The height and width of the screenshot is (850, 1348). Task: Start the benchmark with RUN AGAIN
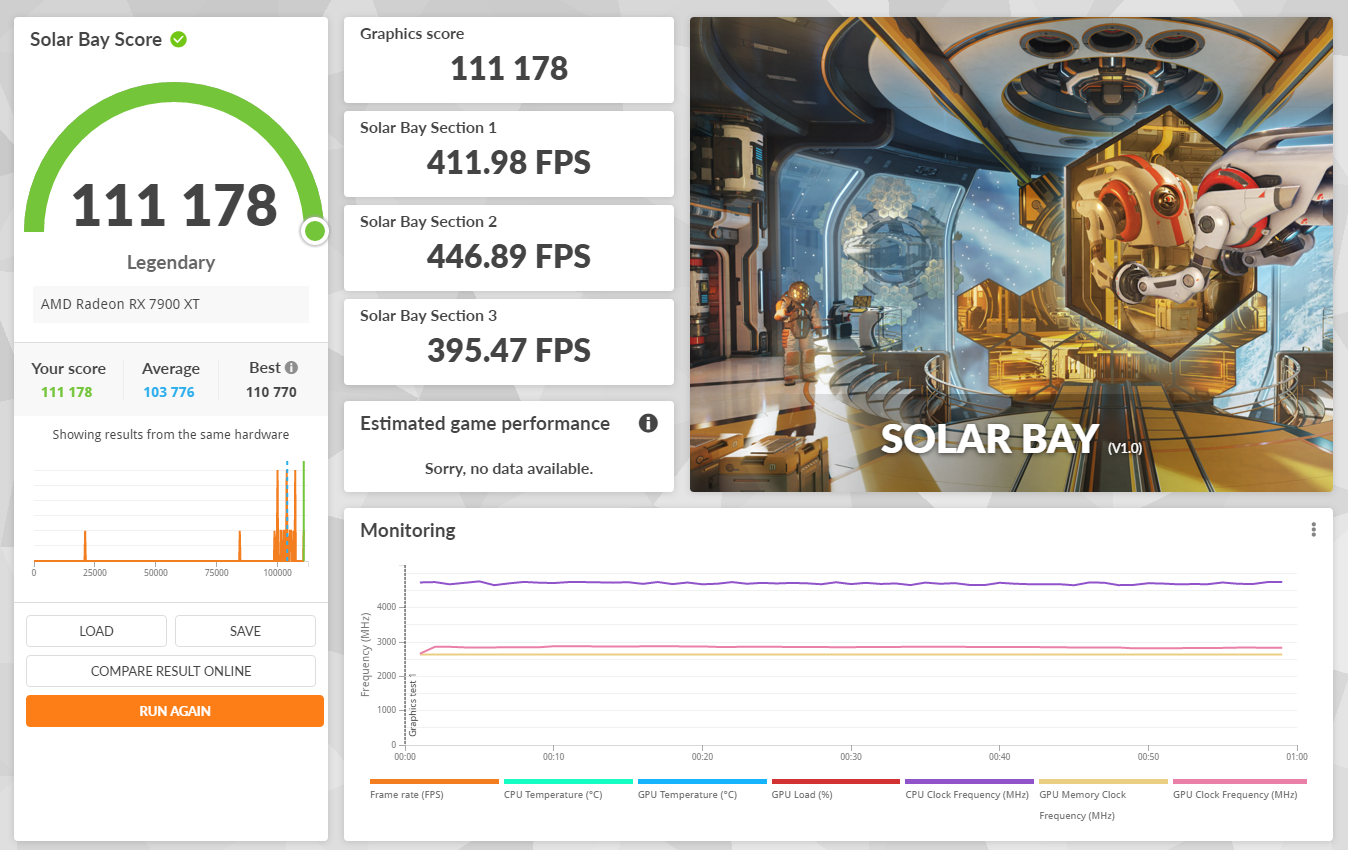point(175,711)
